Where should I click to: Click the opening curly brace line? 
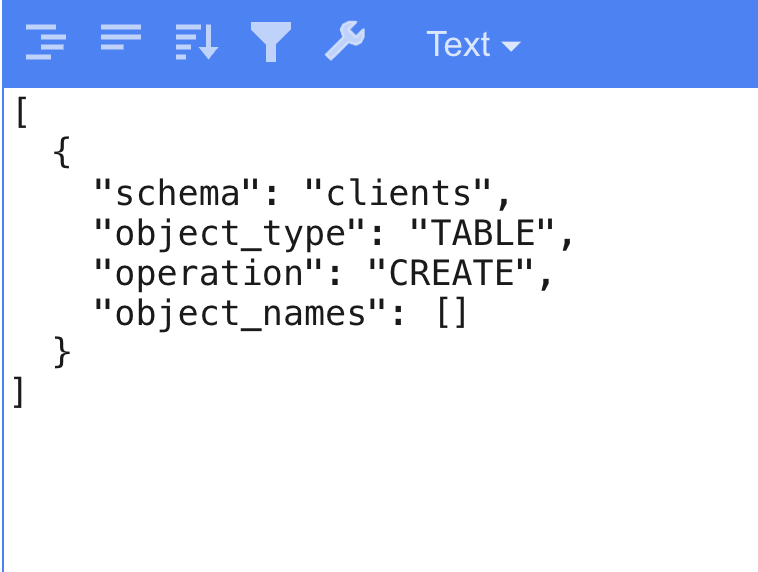(x=61, y=153)
